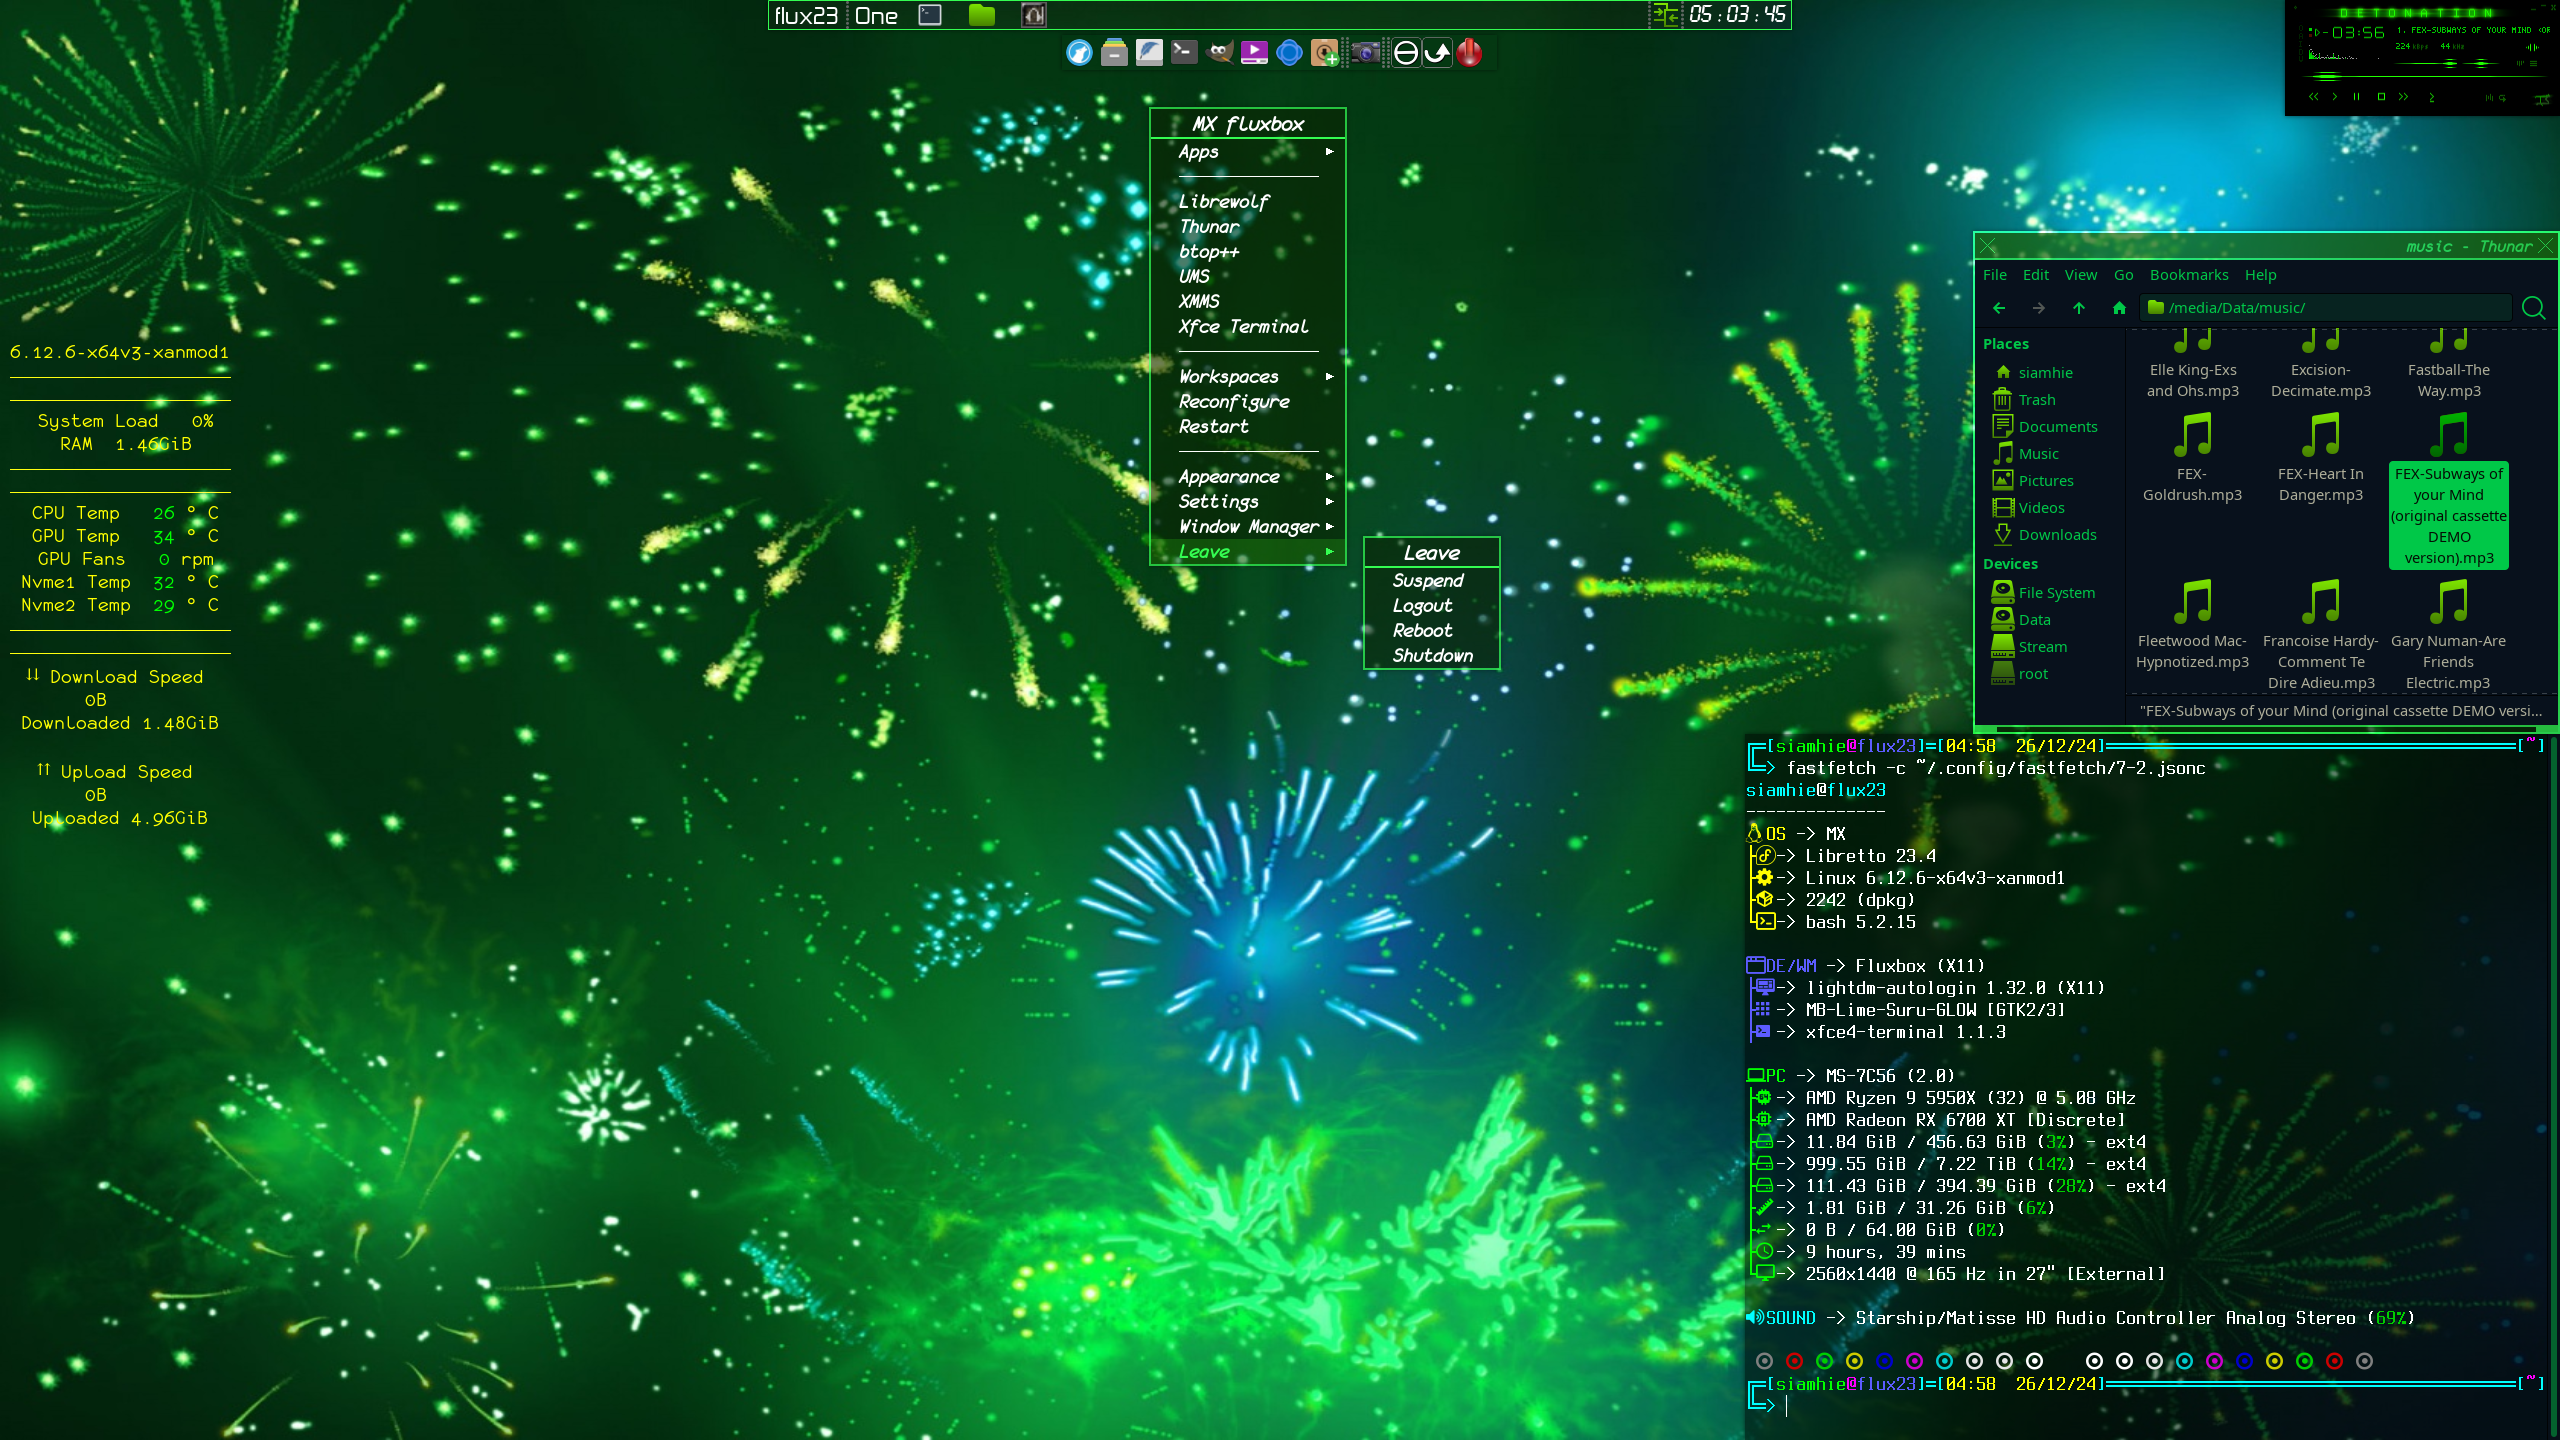Click the XMMS song position seek bar

point(2424,76)
